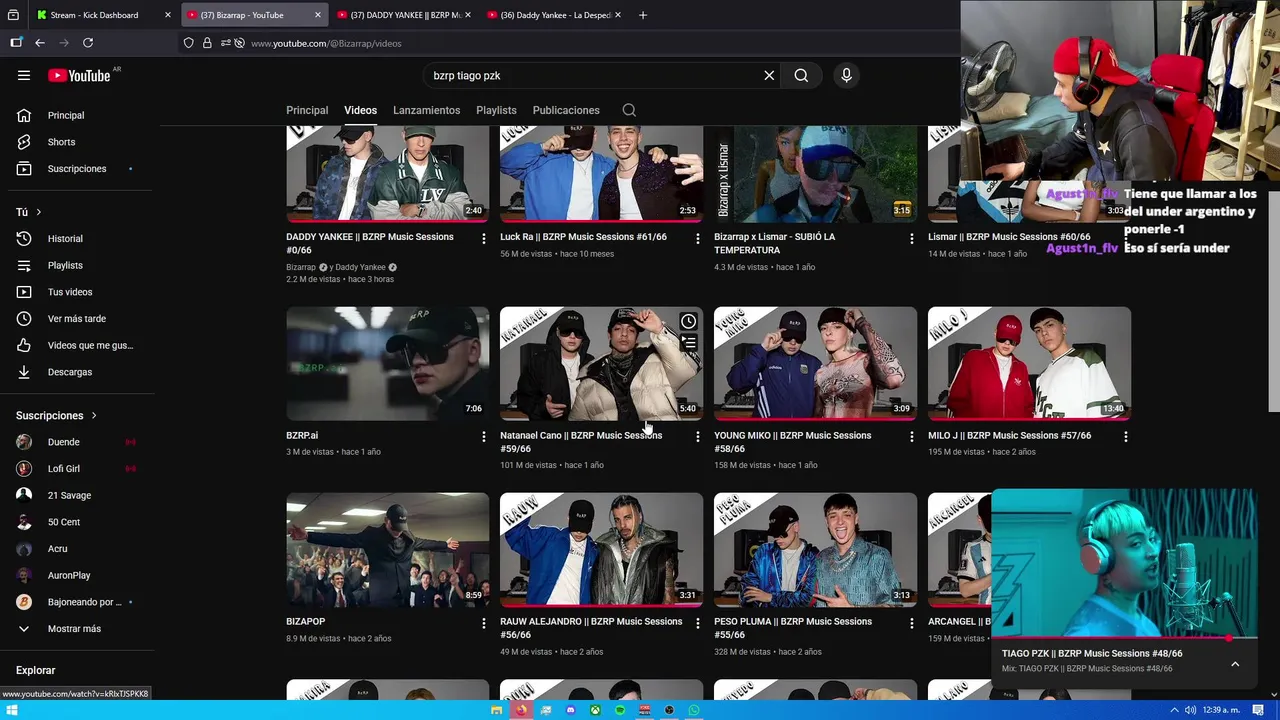Expand the miniplayer with chevron
This screenshot has width=1280, height=720.
[x=1235, y=664]
